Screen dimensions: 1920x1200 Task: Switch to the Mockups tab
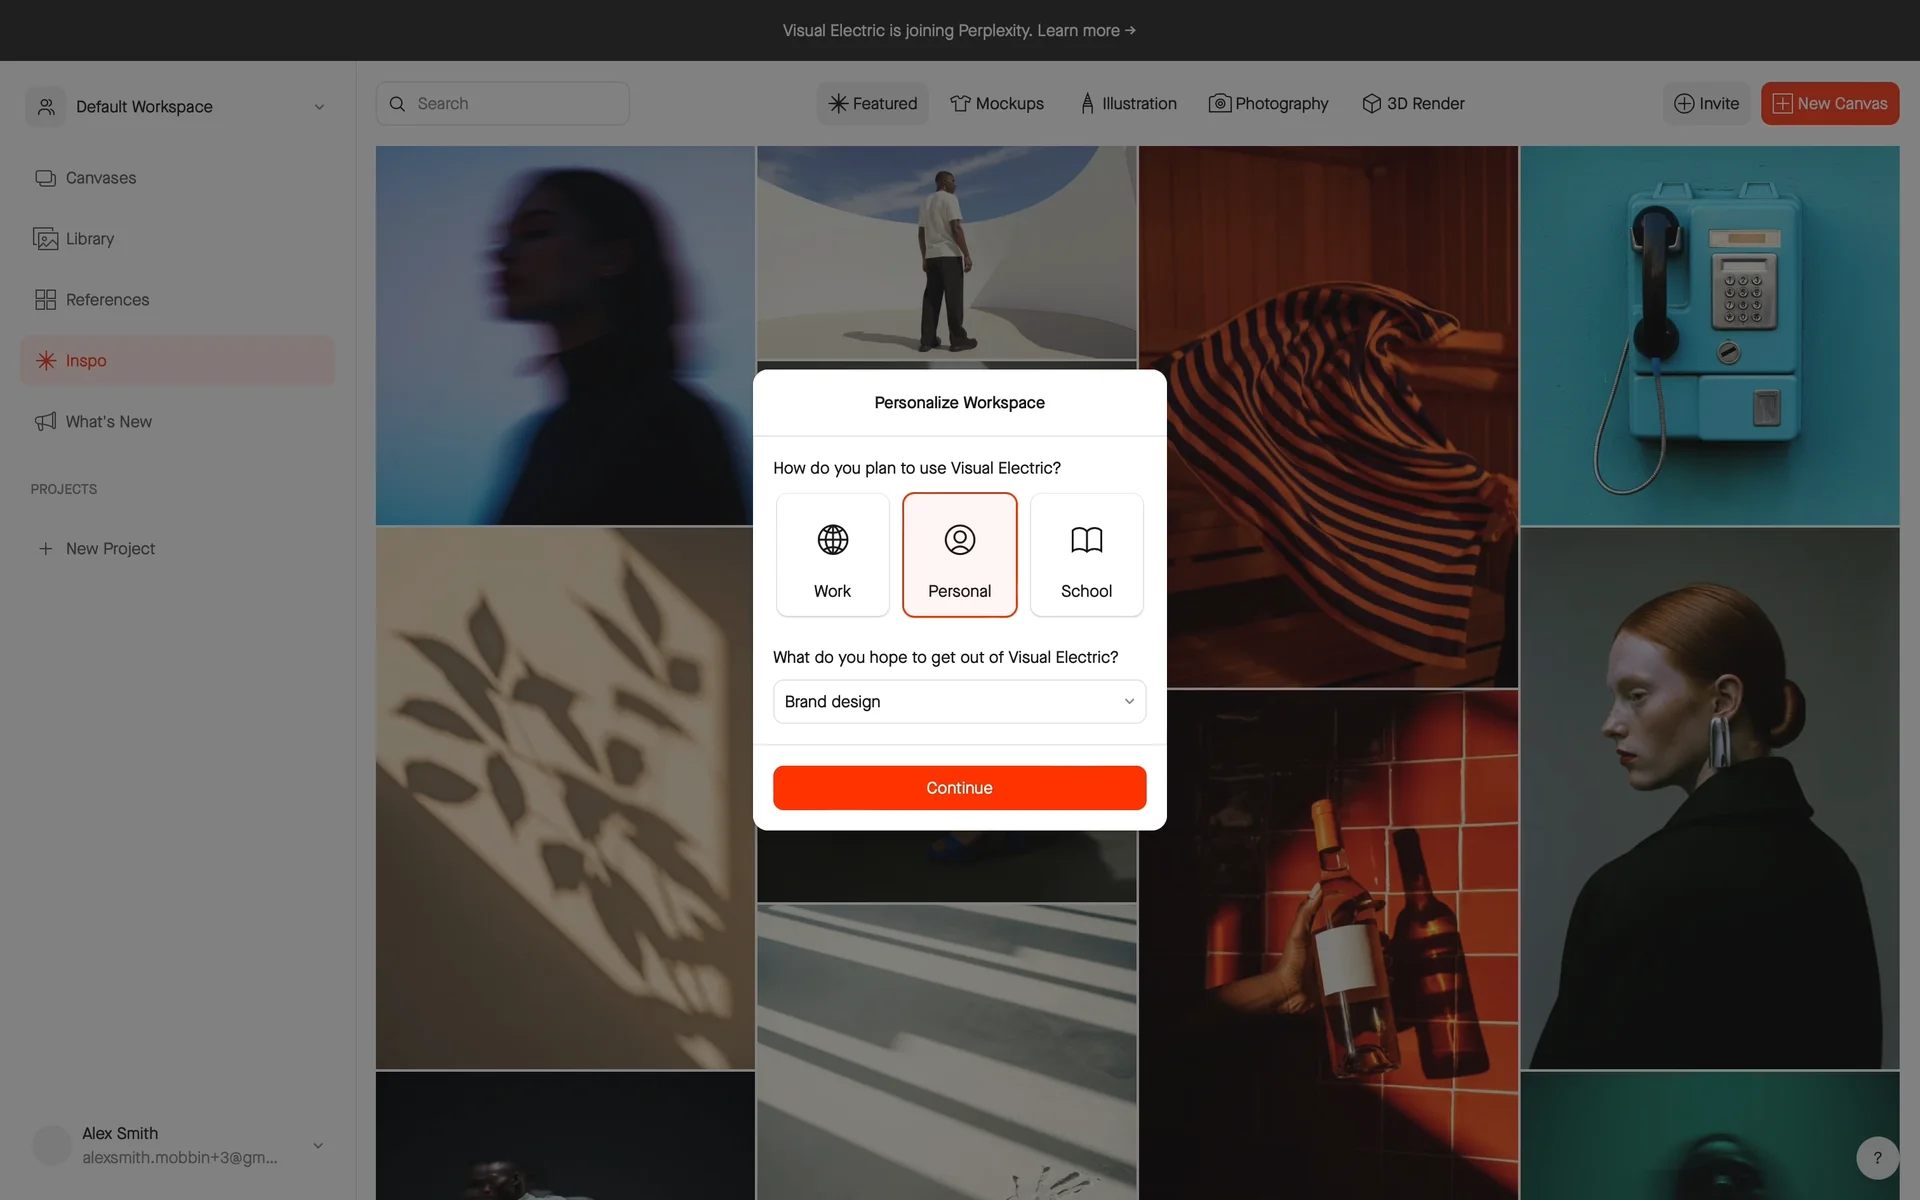coord(996,104)
